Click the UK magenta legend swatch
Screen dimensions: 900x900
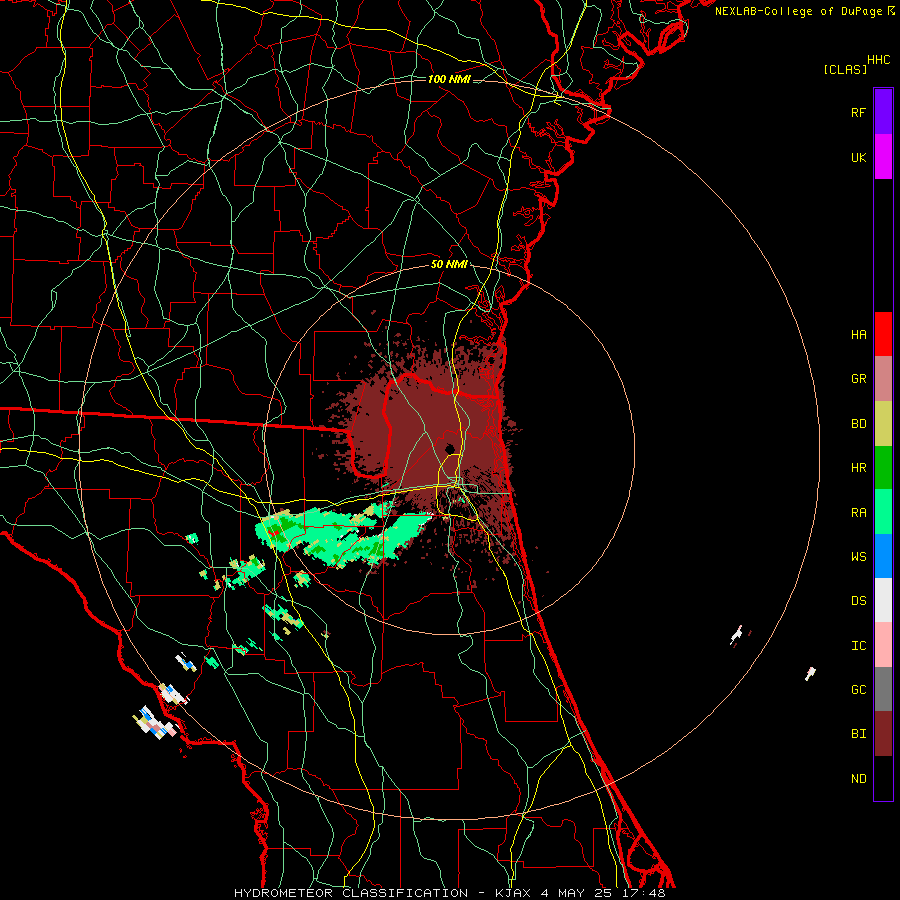[x=883, y=157]
